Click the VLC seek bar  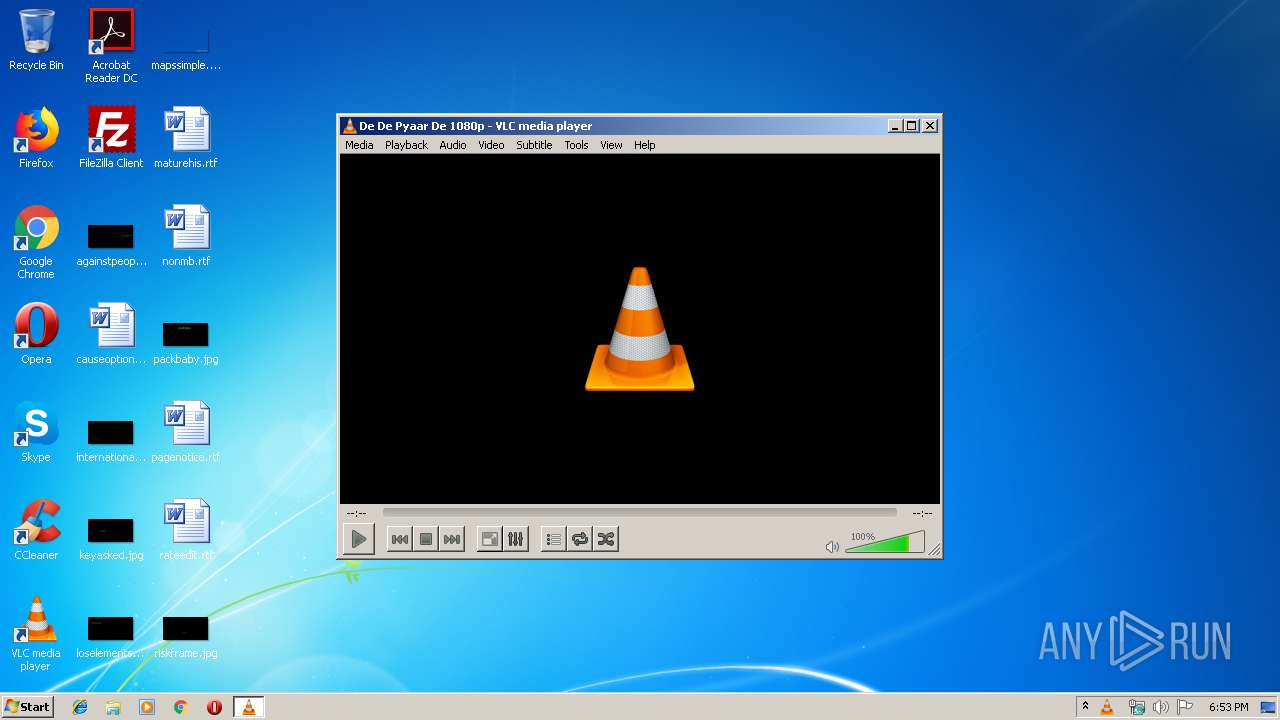coord(640,513)
